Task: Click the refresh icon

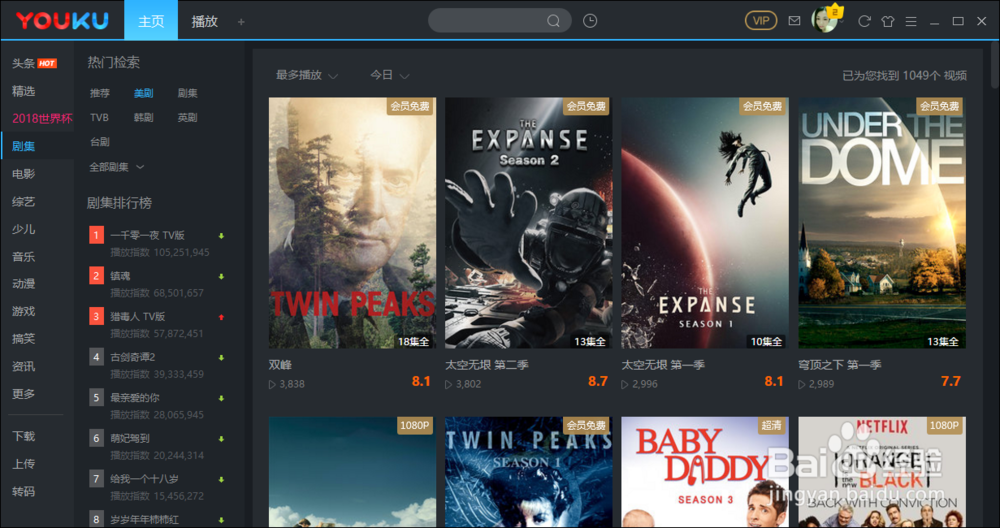Action: point(864,21)
